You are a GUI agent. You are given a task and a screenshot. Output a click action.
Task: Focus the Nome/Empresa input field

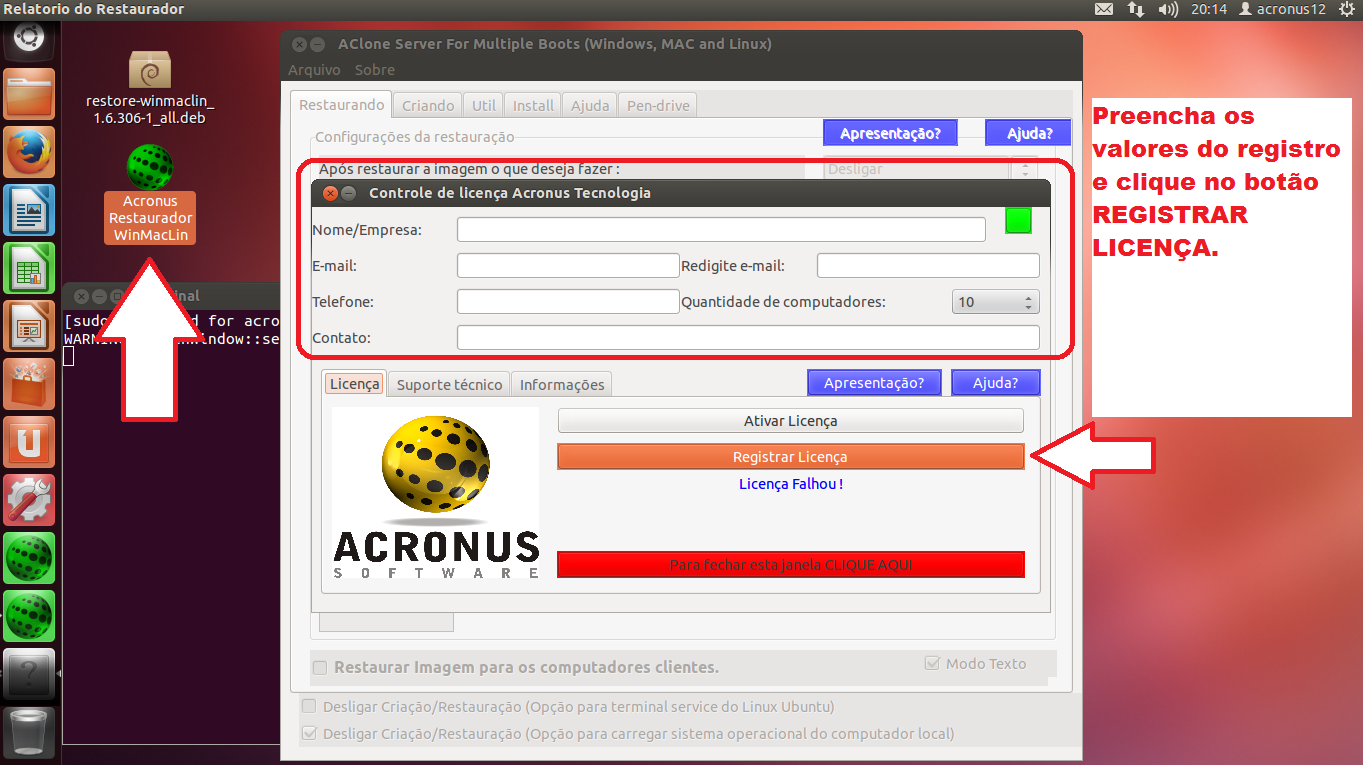[721, 230]
